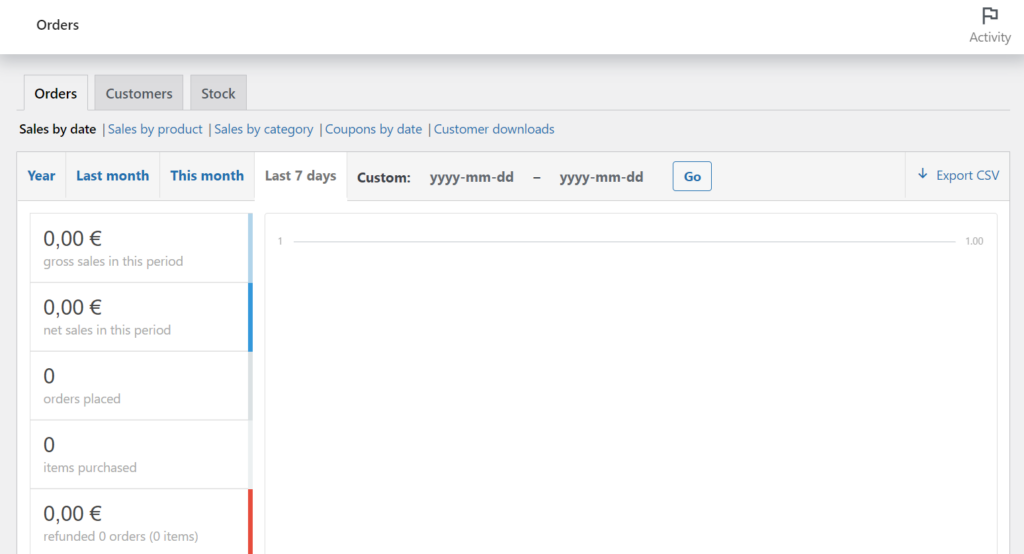
Task: Select the Last month range
Action: 112,176
